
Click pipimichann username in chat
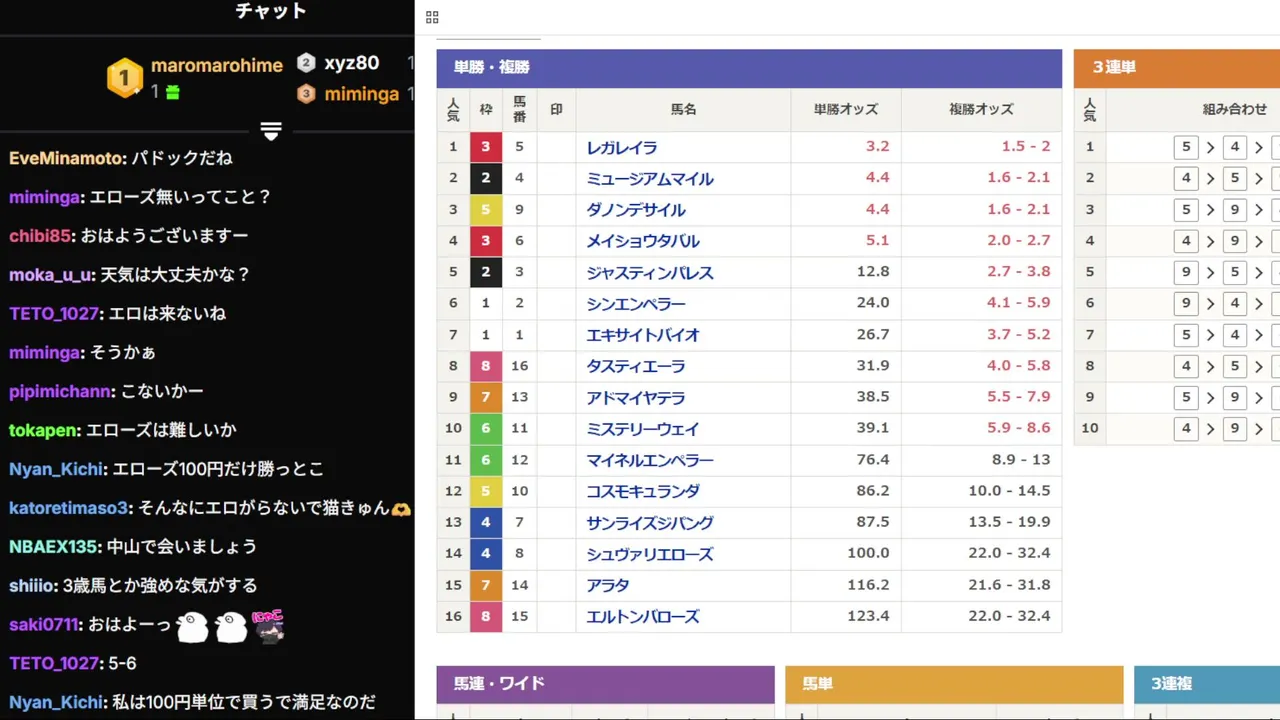(x=62, y=392)
